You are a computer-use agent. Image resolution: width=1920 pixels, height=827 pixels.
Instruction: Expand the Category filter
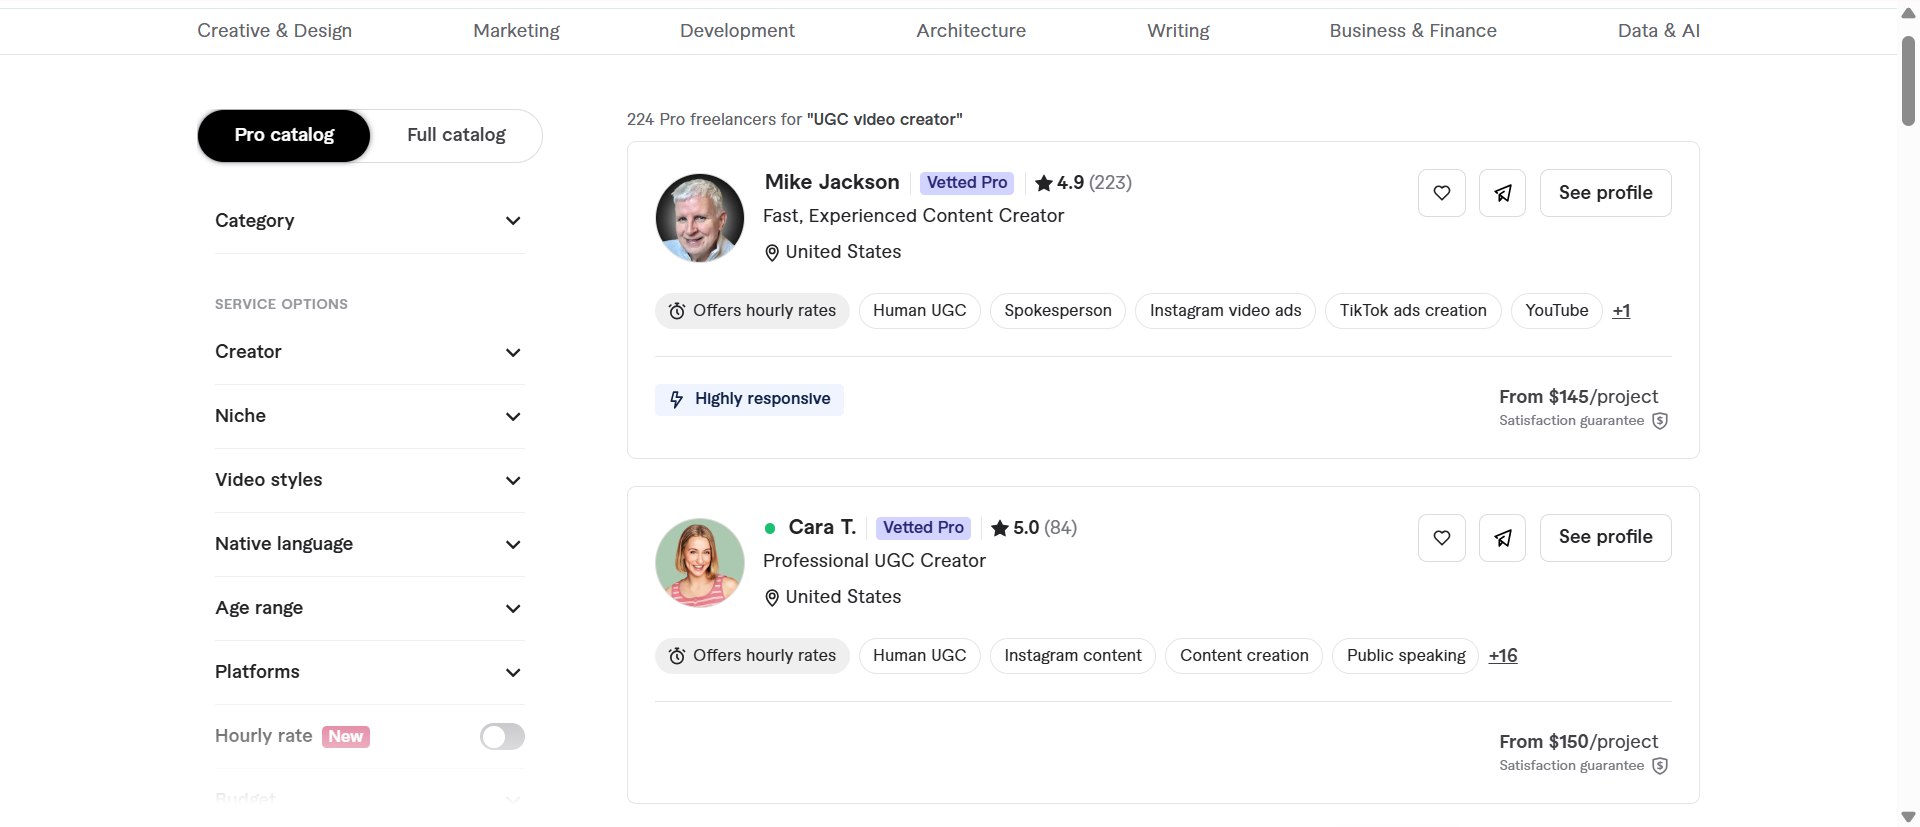(369, 221)
